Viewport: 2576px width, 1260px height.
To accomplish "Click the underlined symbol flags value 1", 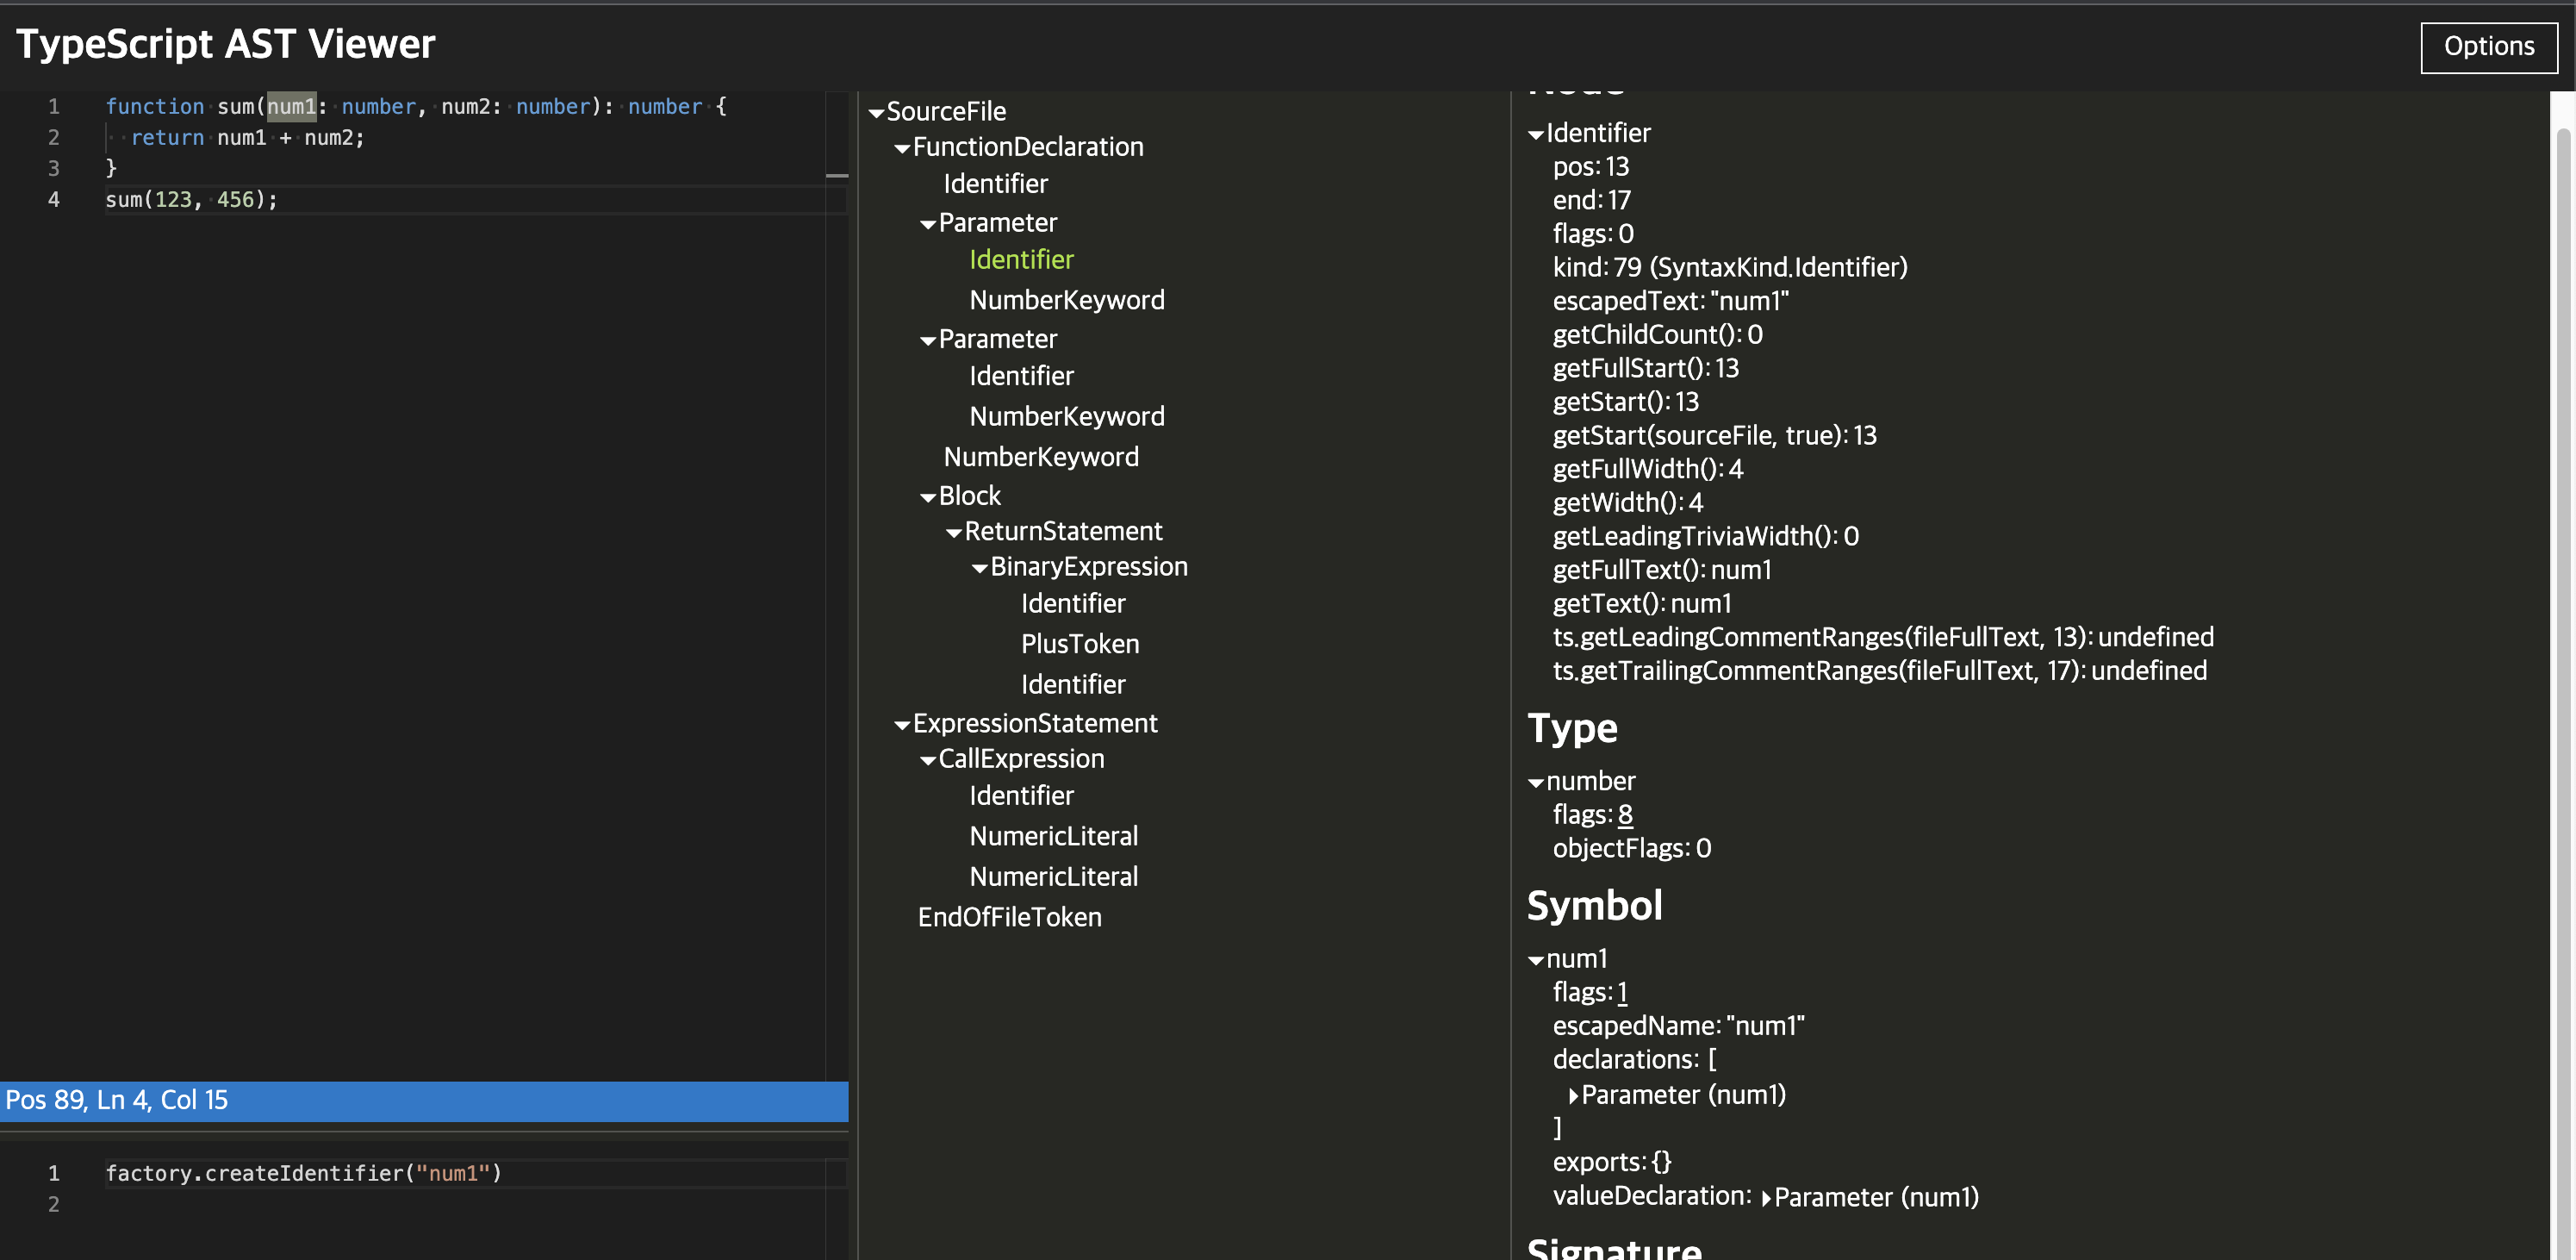I will click(1622, 992).
